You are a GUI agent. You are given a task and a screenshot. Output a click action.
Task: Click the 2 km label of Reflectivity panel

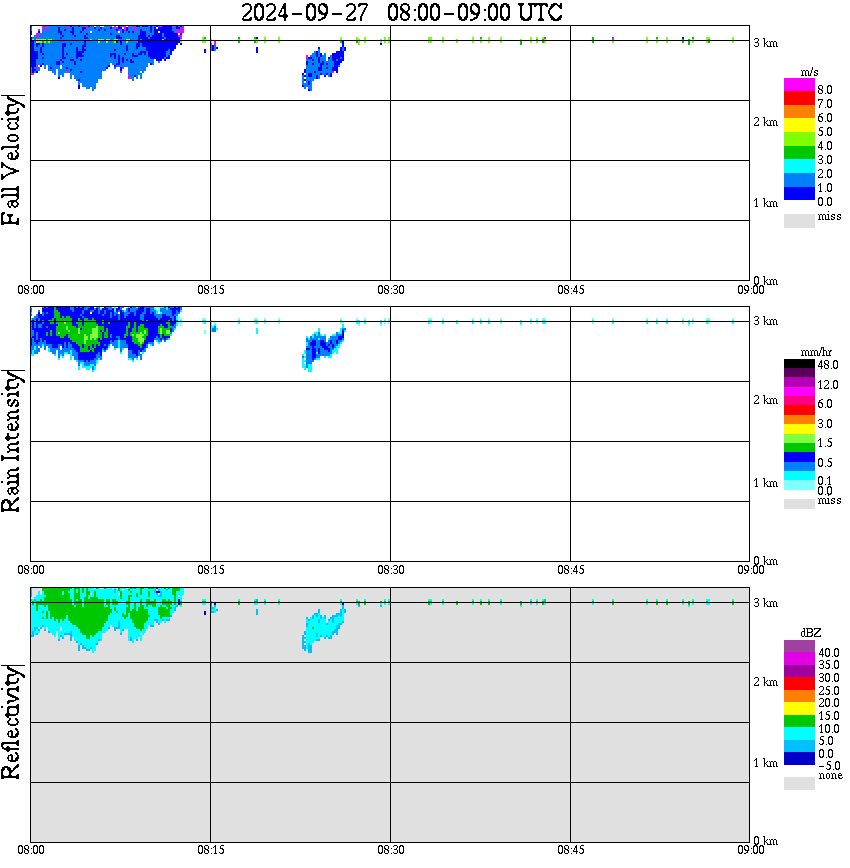click(765, 682)
